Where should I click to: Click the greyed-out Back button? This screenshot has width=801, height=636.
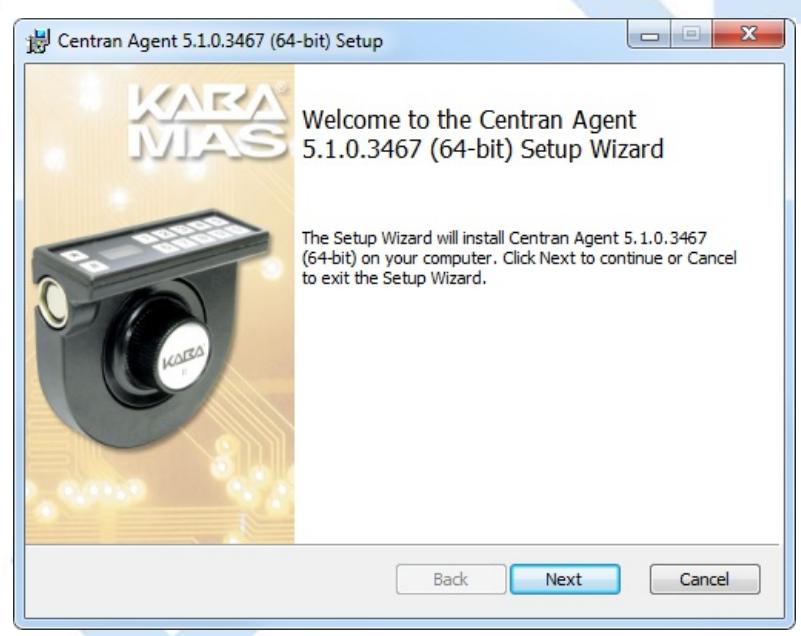tap(451, 579)
